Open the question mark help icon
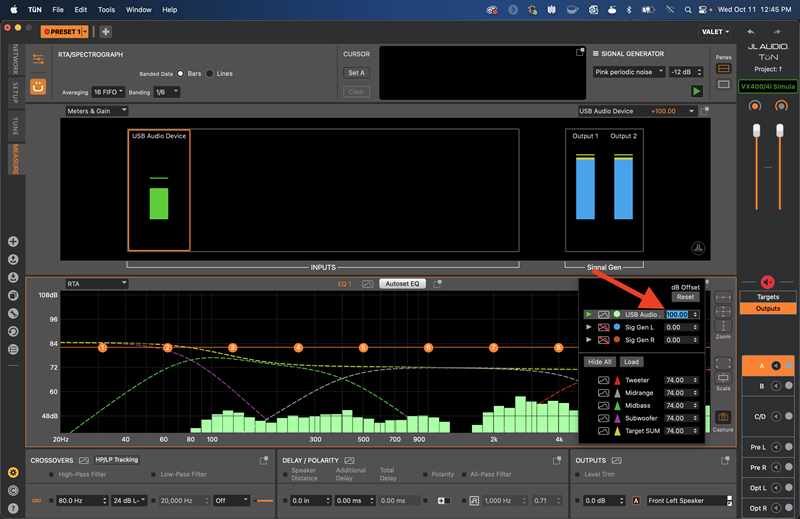The width and height of the screenshot is (800, 519). tap(13, 508)
